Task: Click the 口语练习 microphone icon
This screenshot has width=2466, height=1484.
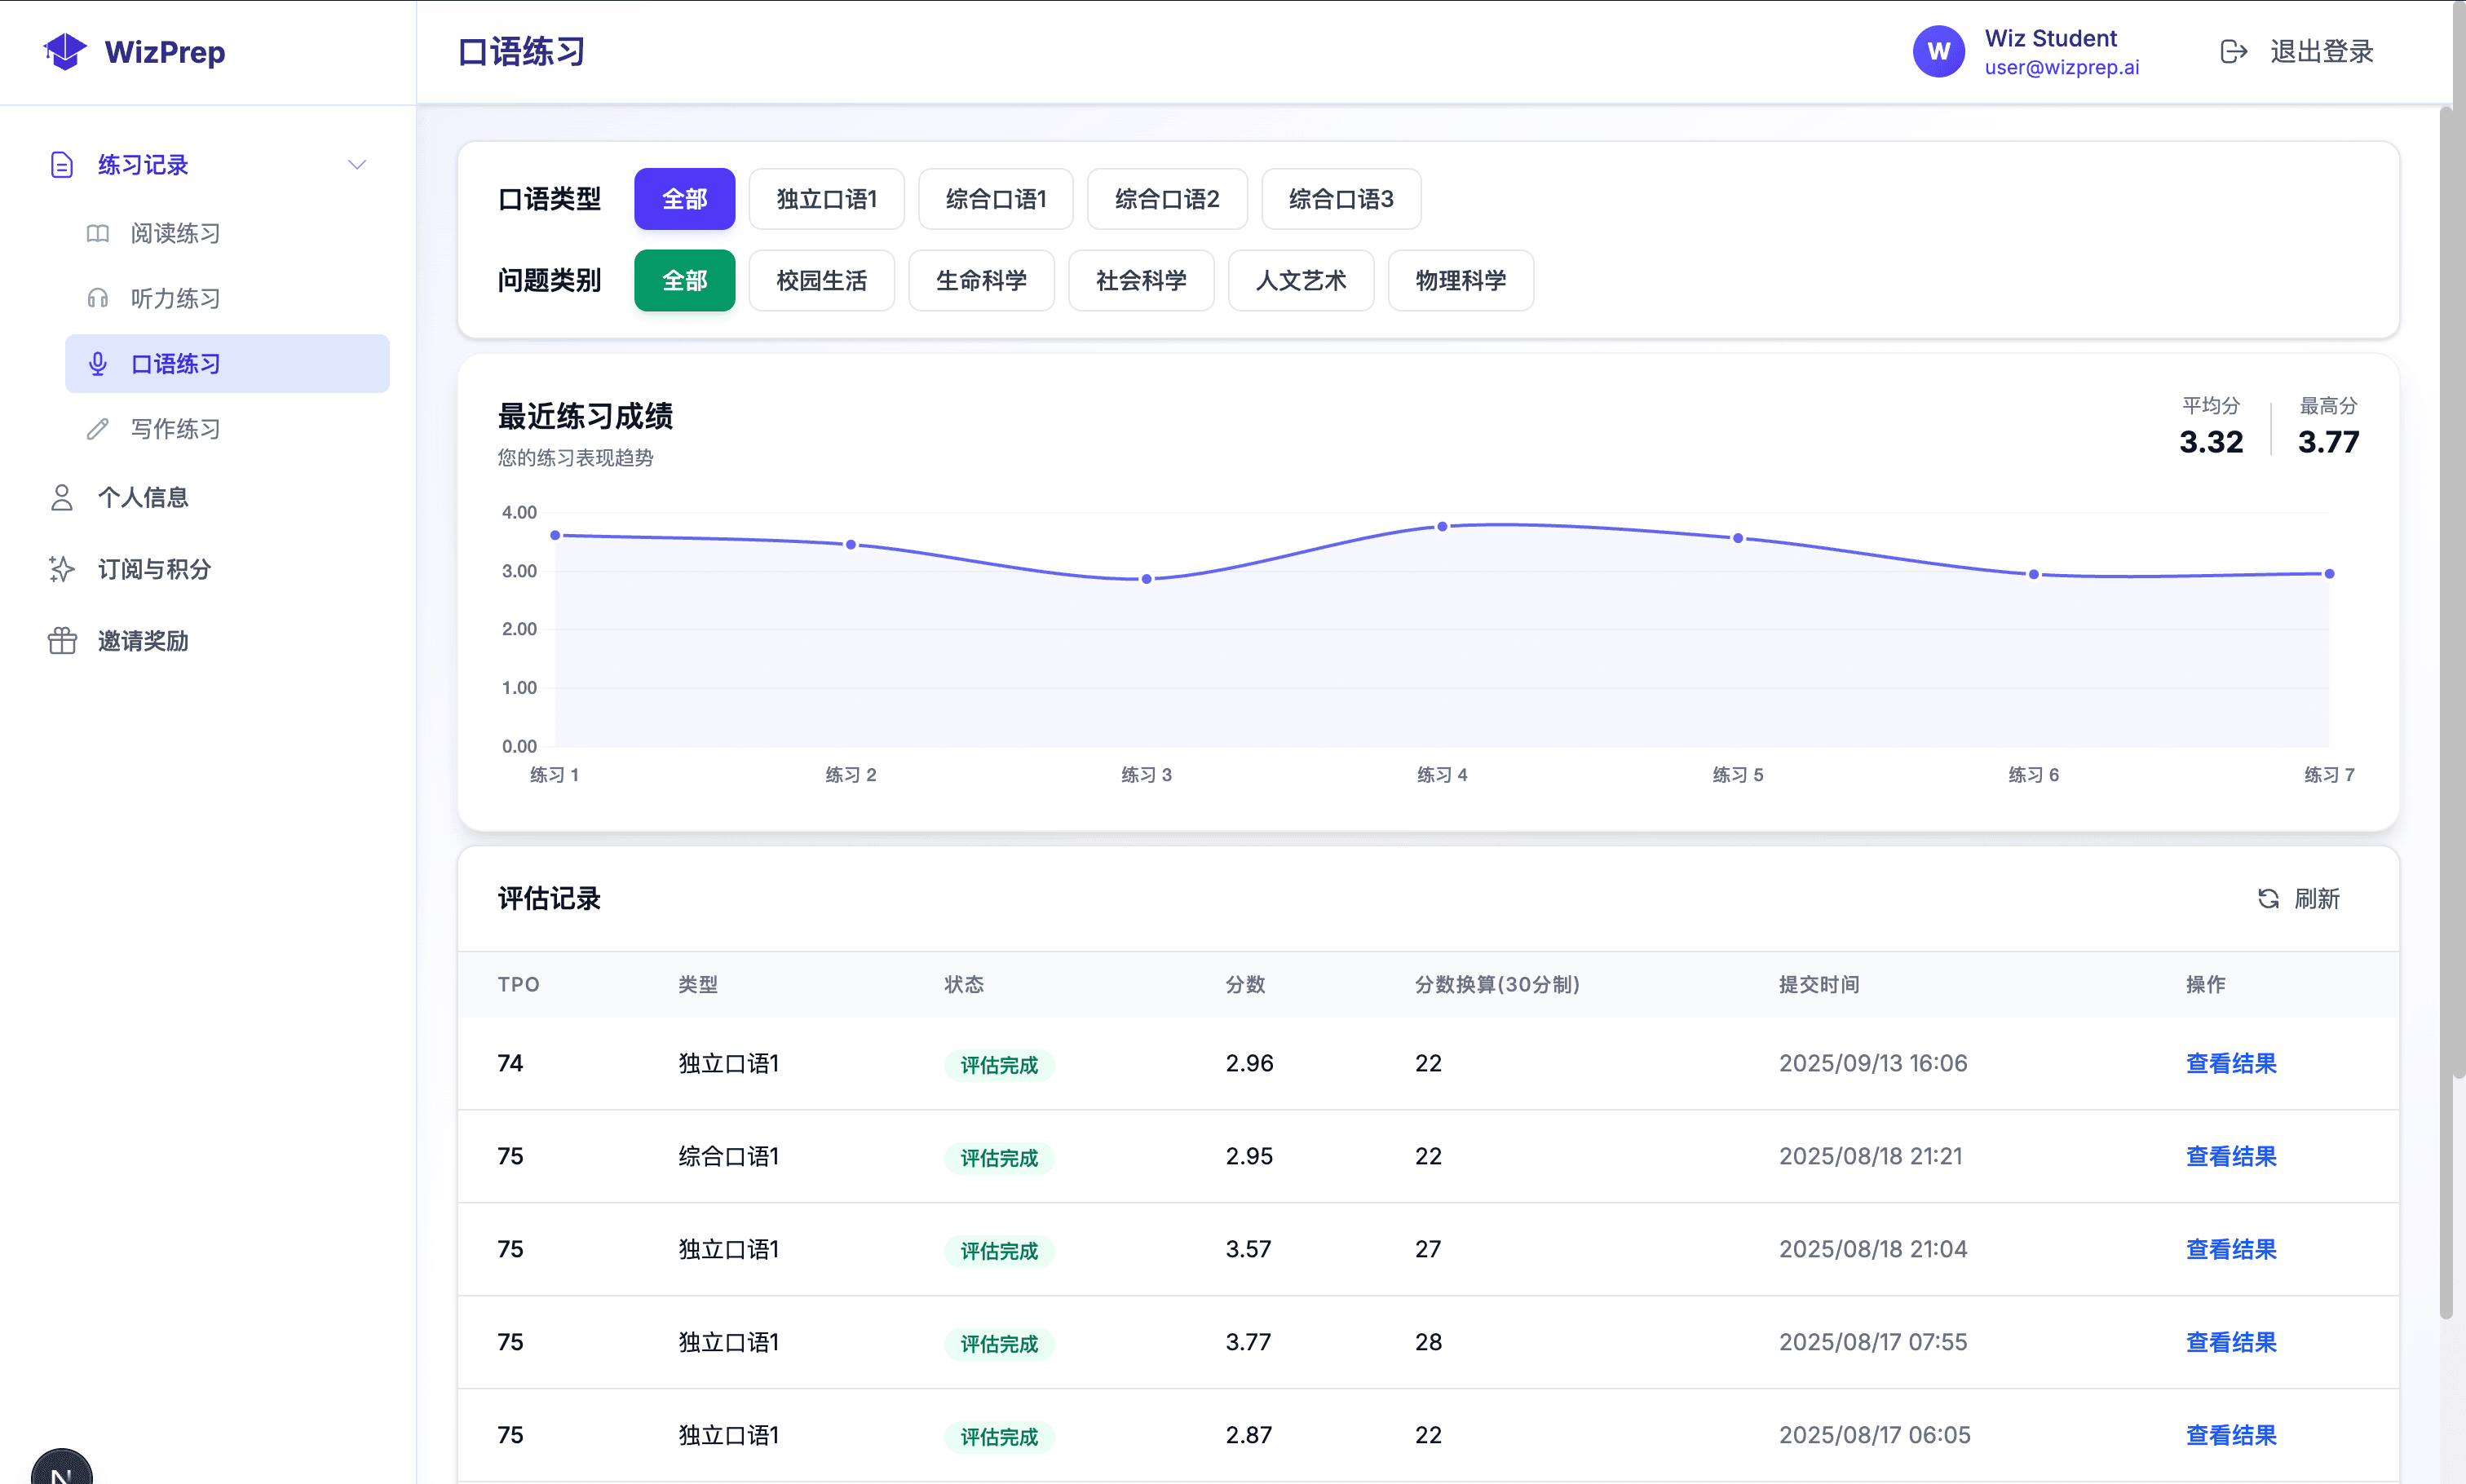Action: point(97,363)
